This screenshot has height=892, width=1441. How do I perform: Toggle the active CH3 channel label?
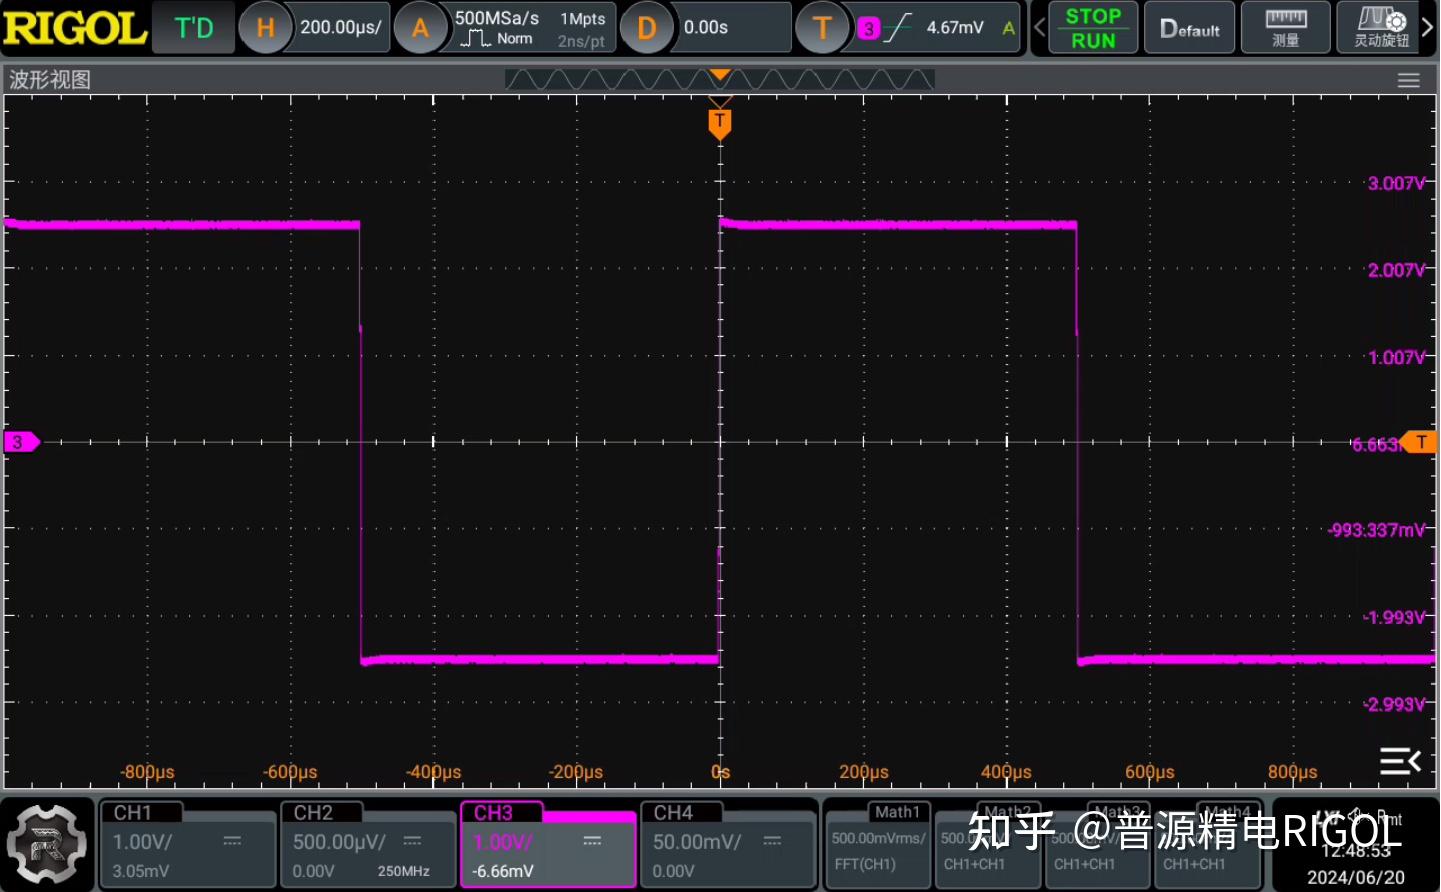click(493, 813)
